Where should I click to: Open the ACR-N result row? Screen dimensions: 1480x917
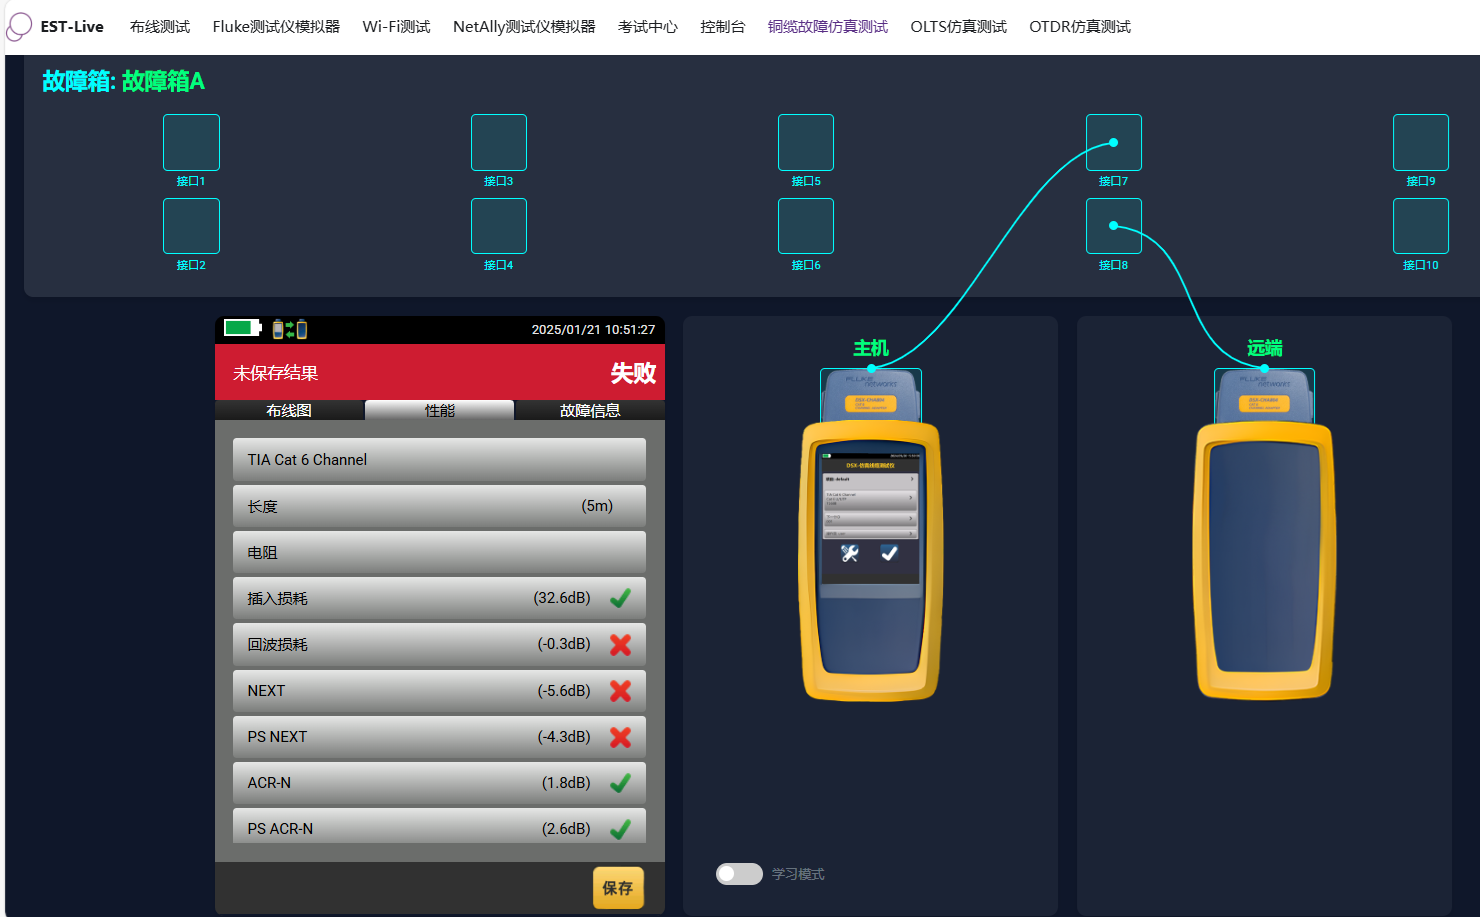pos(439,782)
